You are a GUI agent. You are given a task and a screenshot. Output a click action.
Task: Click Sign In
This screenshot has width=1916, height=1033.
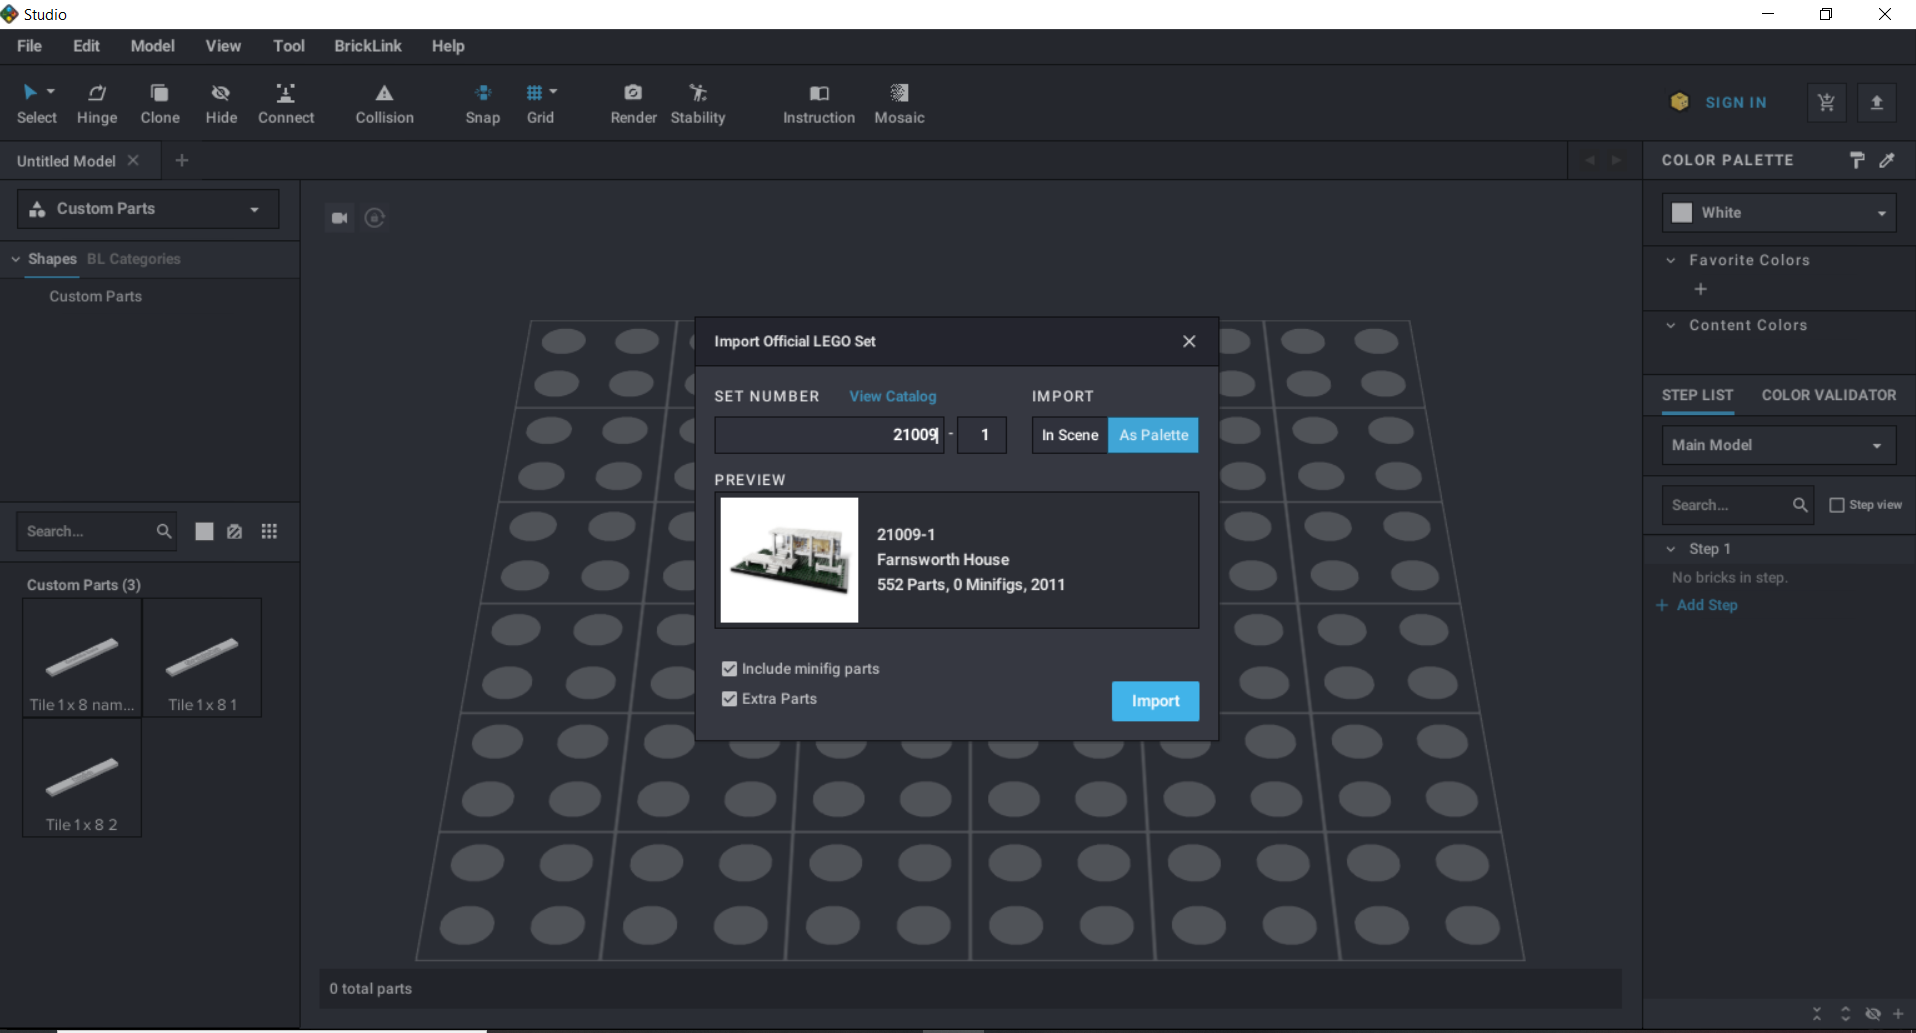[1736, 102]
